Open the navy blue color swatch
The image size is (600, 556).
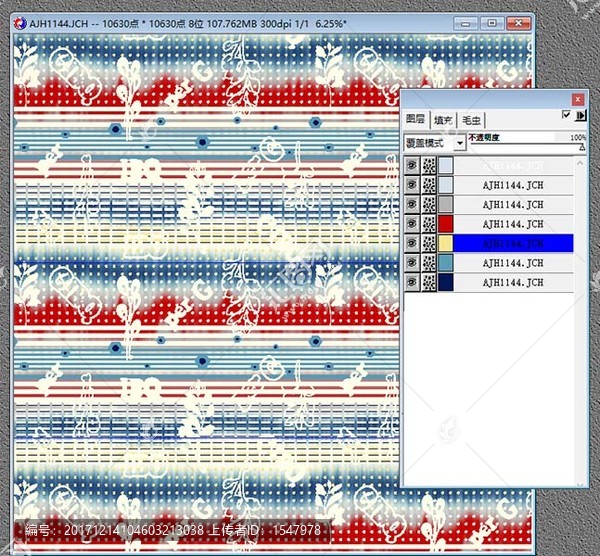tap(445, 282)
